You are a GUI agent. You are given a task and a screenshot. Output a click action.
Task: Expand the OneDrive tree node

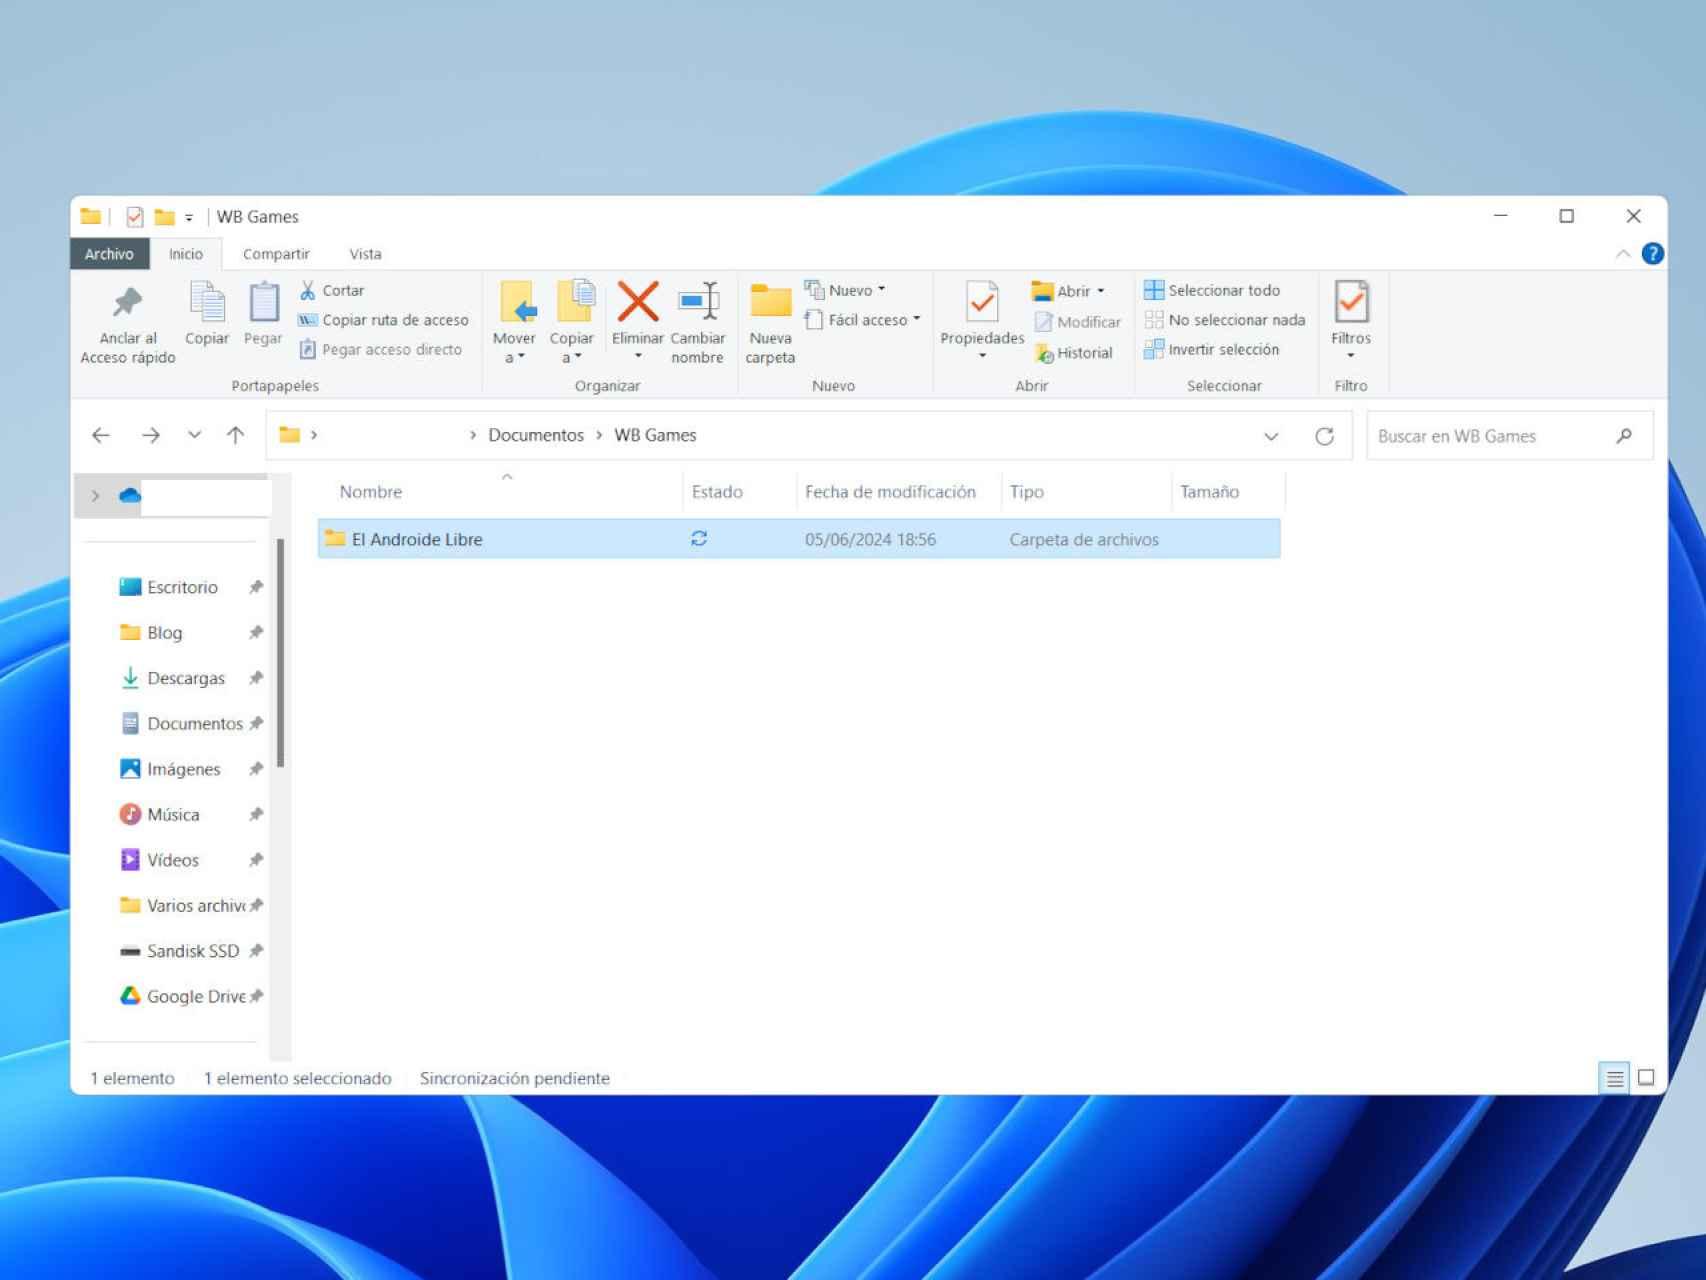click(x=96, y=496)
